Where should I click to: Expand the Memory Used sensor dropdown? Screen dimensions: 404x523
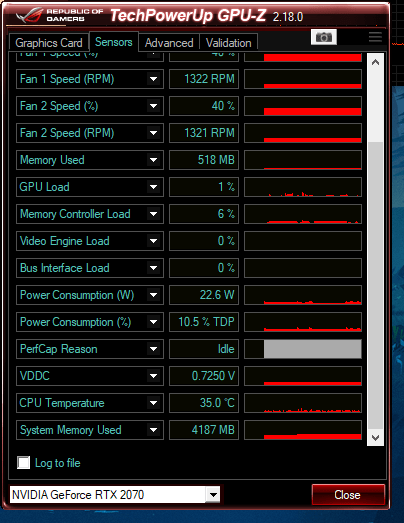153,160
